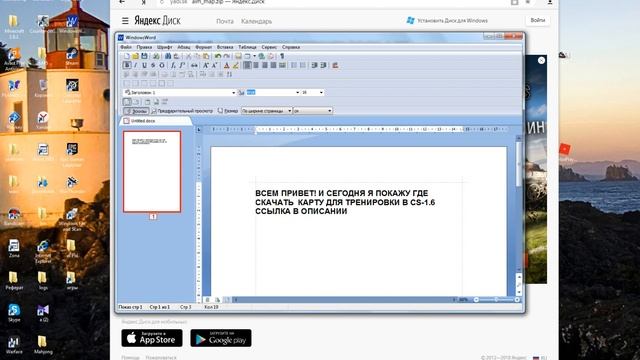Open the Skype desktop shortcut

click(x=14, y=313)
